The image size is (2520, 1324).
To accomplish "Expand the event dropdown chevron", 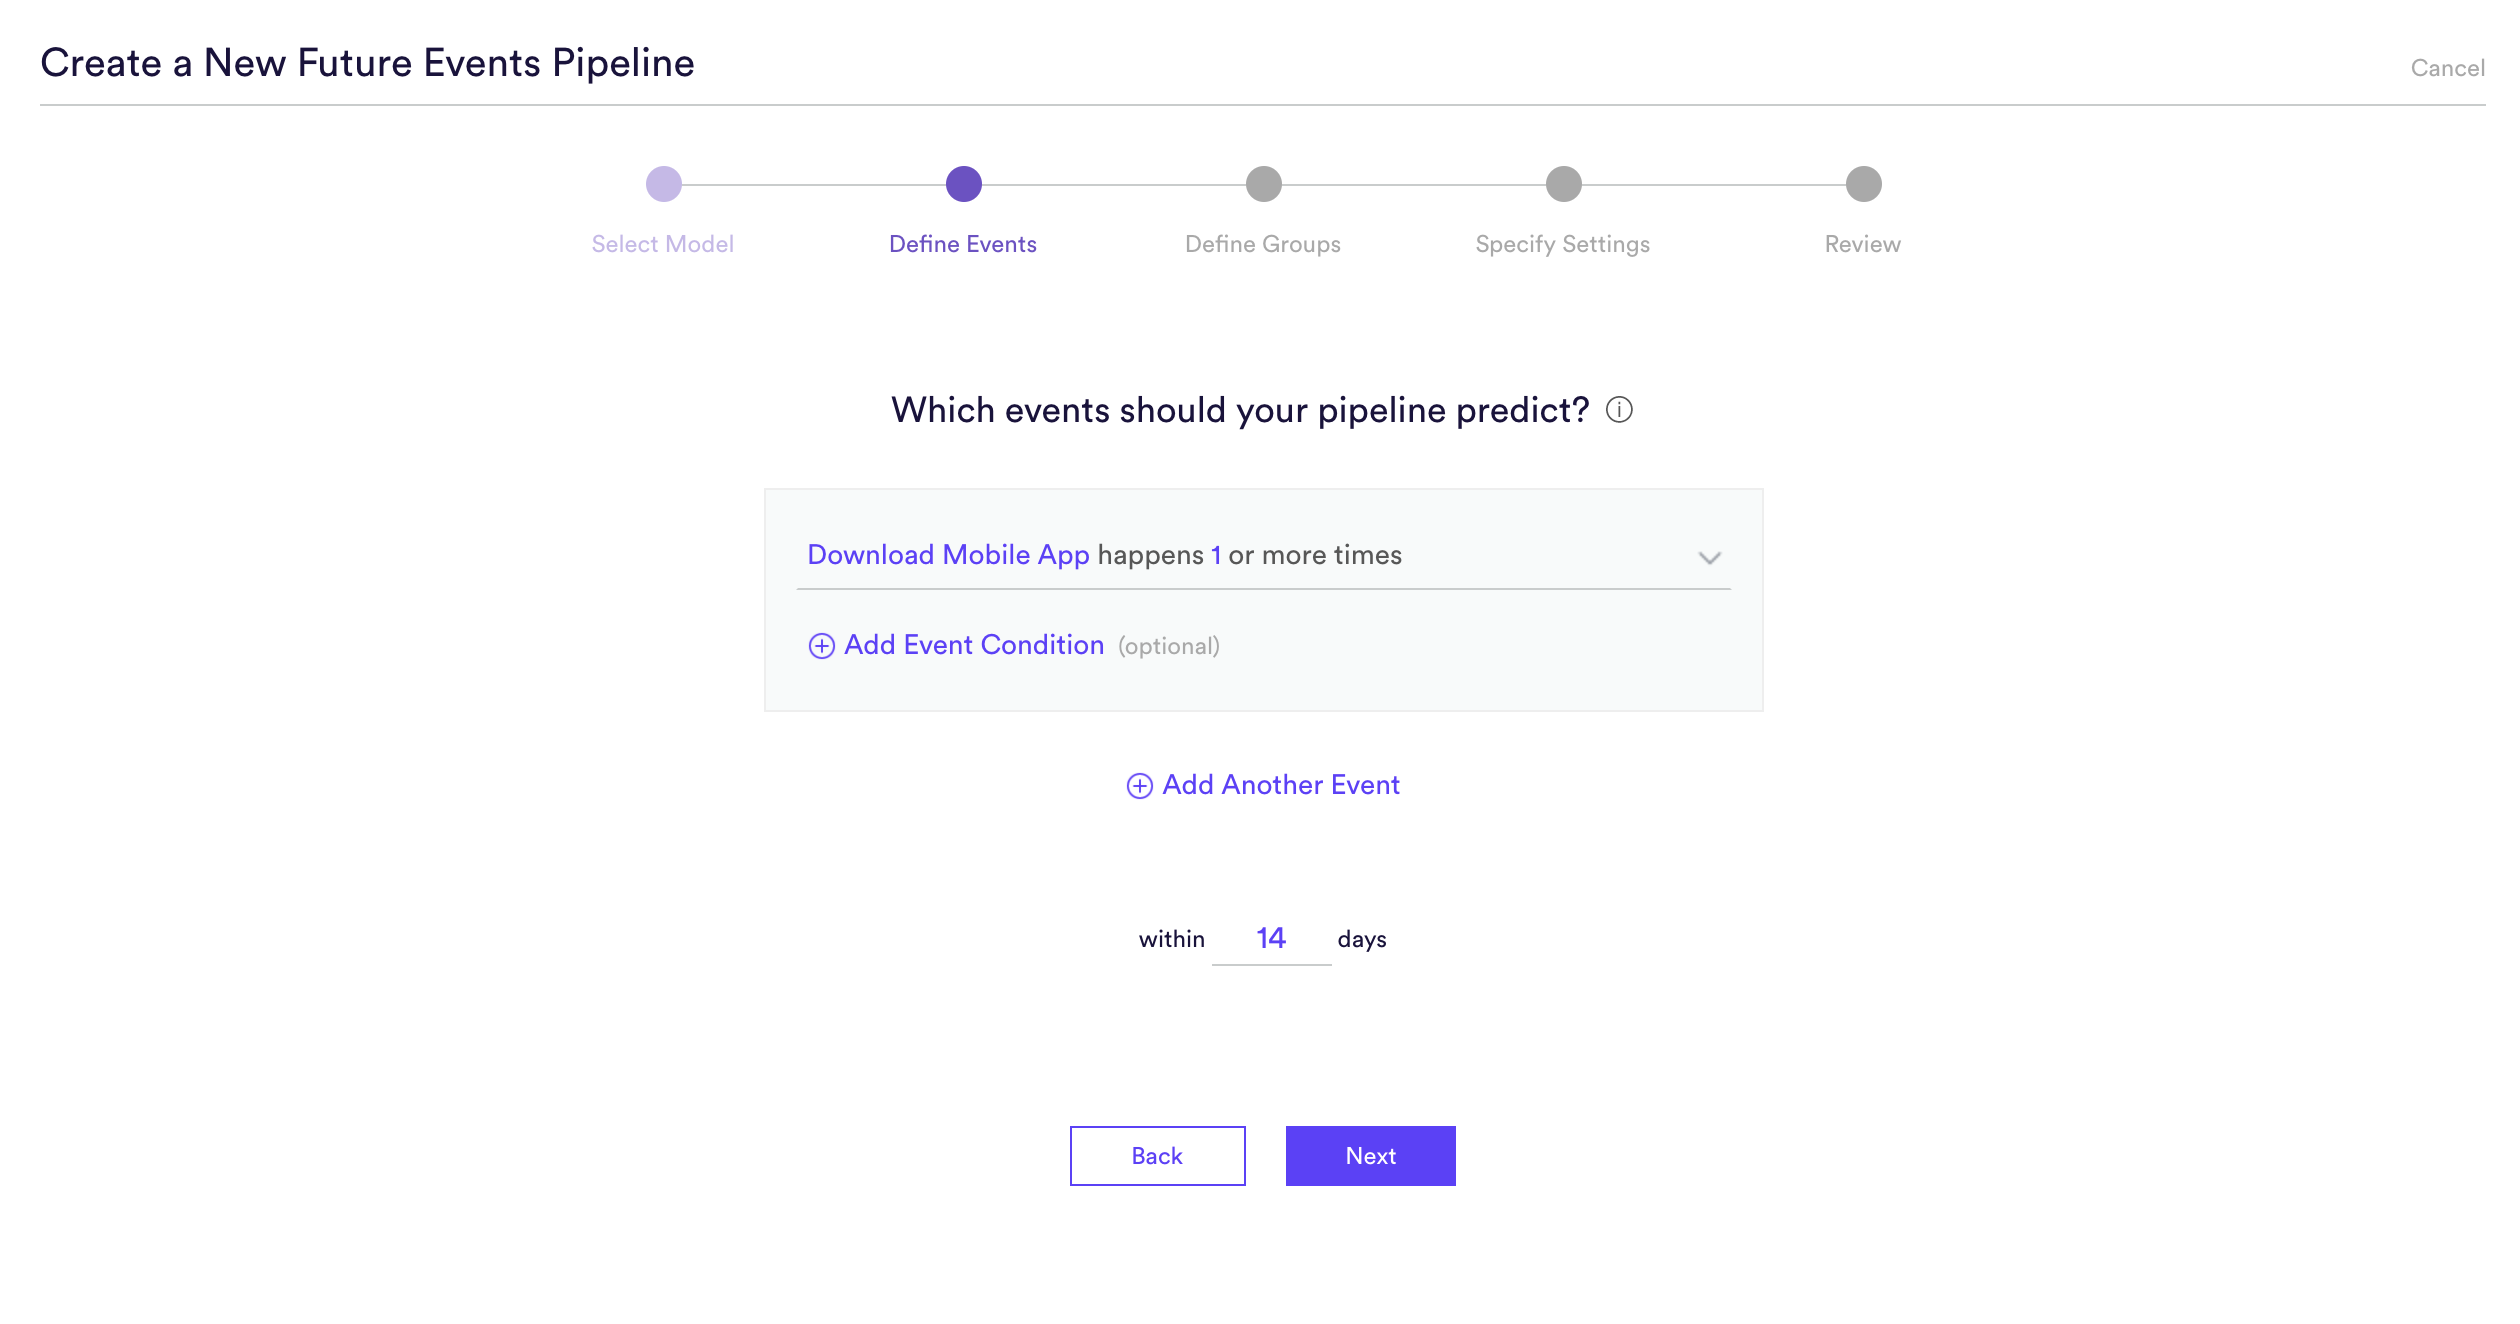I will tap(1710, 558).
